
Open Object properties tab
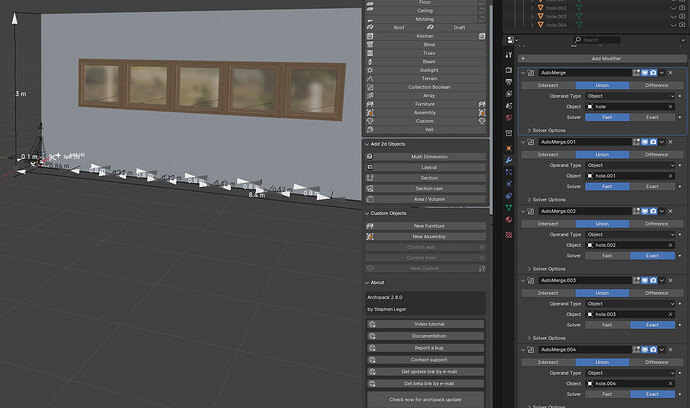509,148
